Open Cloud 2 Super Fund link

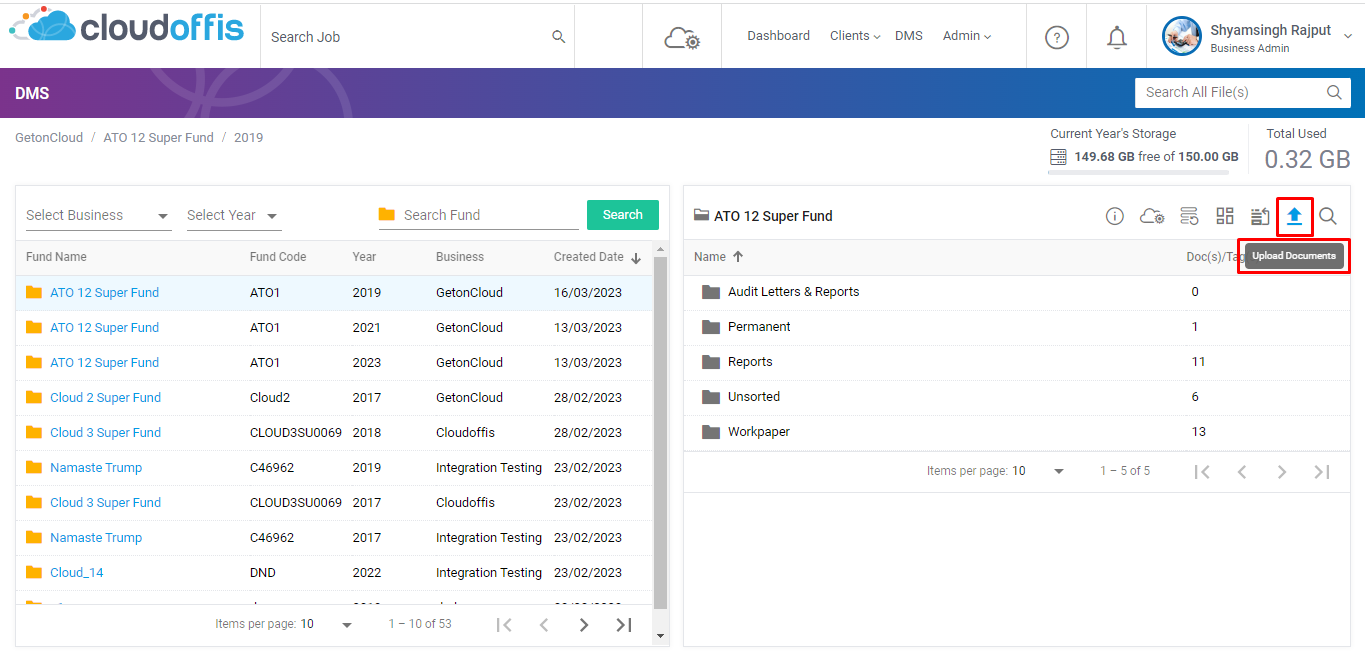(x=105, y=397)
